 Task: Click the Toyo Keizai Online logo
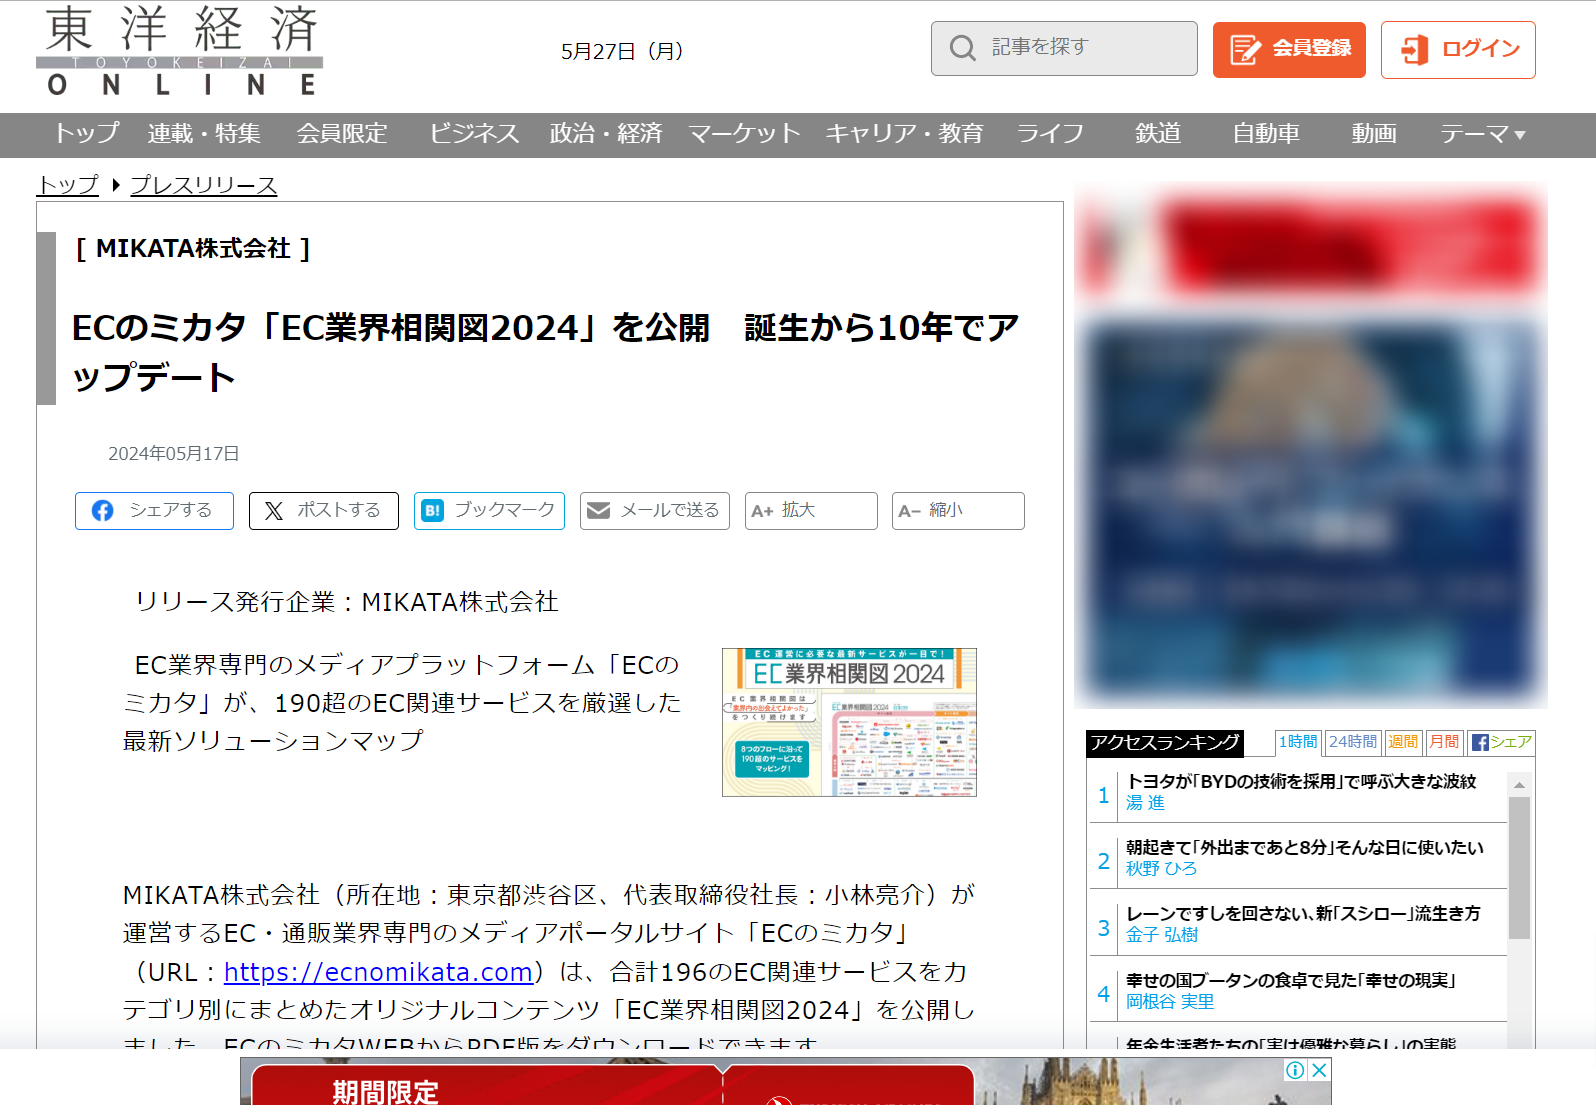(x=180, y=51)
